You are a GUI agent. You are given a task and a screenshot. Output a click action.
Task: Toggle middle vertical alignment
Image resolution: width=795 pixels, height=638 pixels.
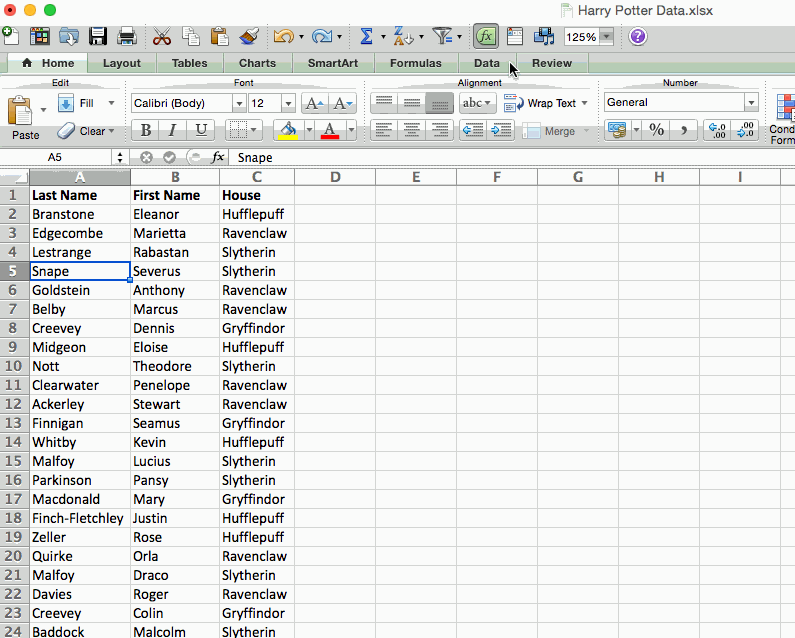click(x=412, y=103)
